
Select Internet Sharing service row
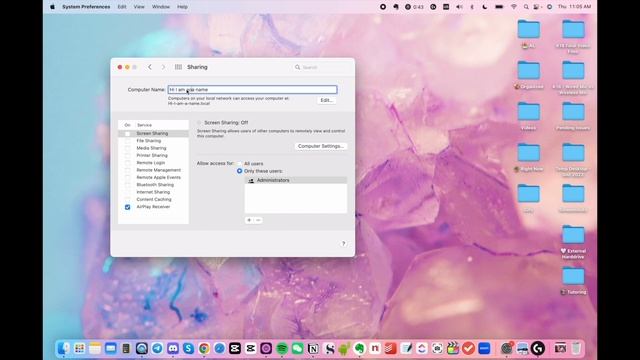point(153,192)
